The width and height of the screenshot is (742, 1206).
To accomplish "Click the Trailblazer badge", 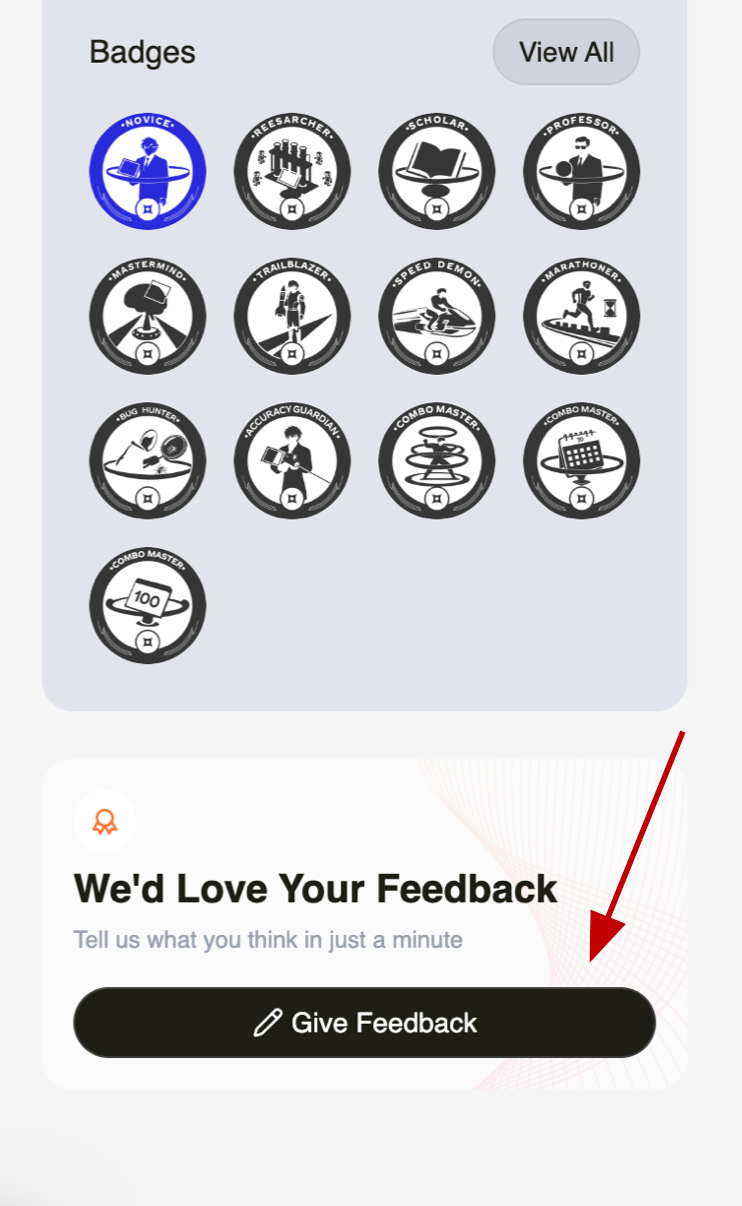I will coord(292,316).
